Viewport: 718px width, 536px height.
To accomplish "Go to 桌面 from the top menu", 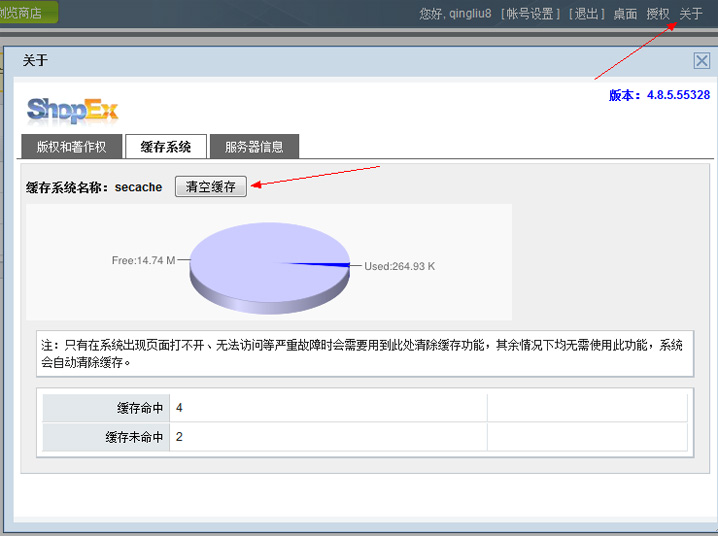I will (x=625, y=14).
